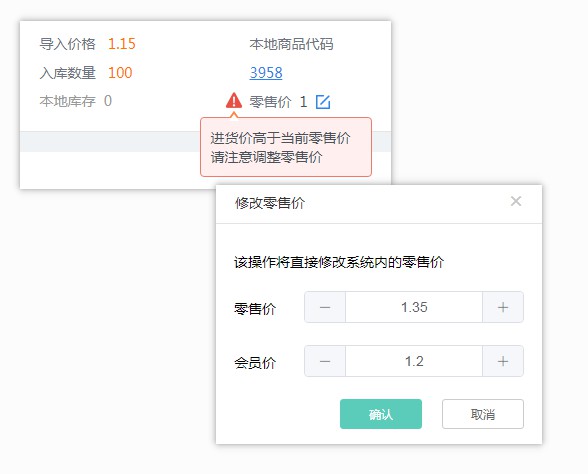Cancel the dialog with 取消 button
The image size is (588, 474).
pos(483,414)
